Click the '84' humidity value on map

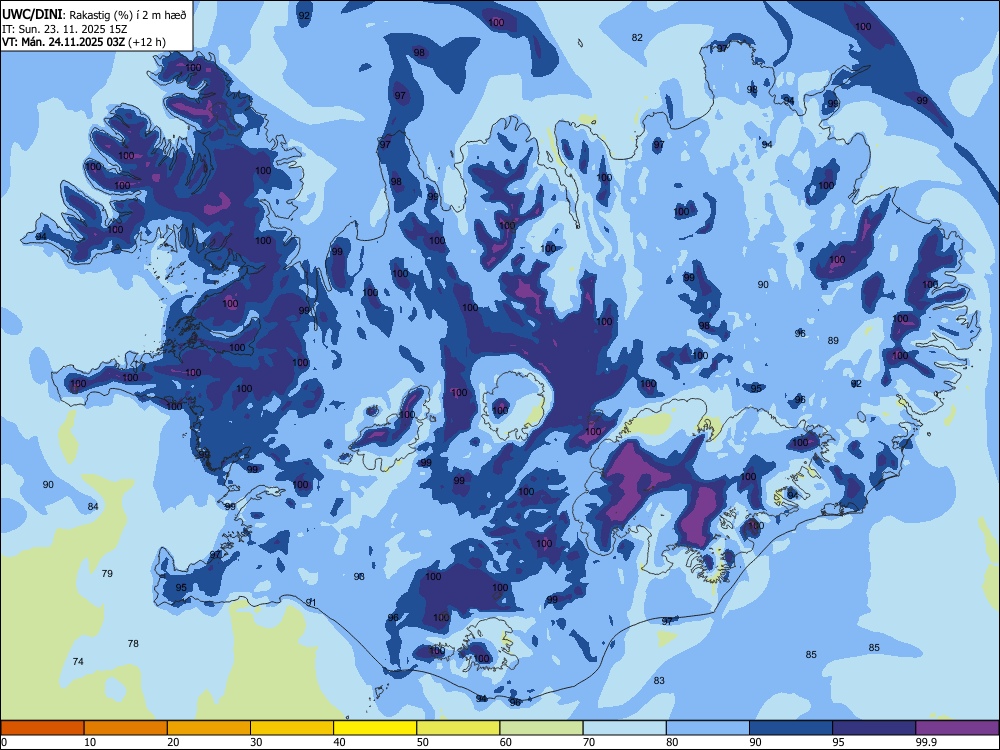[93, 506]
